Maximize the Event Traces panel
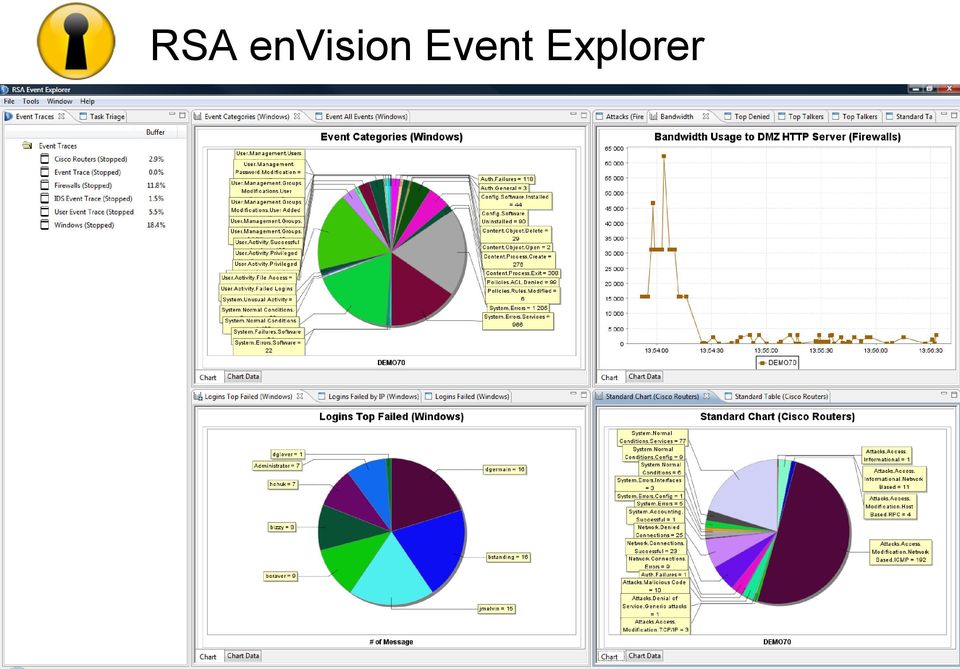Screen dimensions: 960x669 click(x=182, y=114)
